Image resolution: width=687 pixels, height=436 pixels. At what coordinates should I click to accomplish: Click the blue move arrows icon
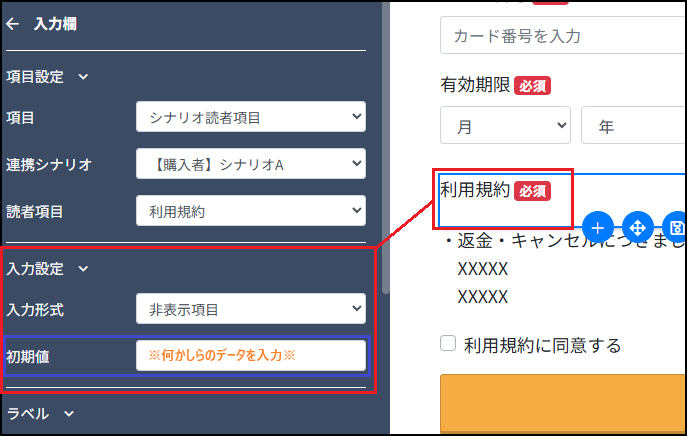(637, 227)
